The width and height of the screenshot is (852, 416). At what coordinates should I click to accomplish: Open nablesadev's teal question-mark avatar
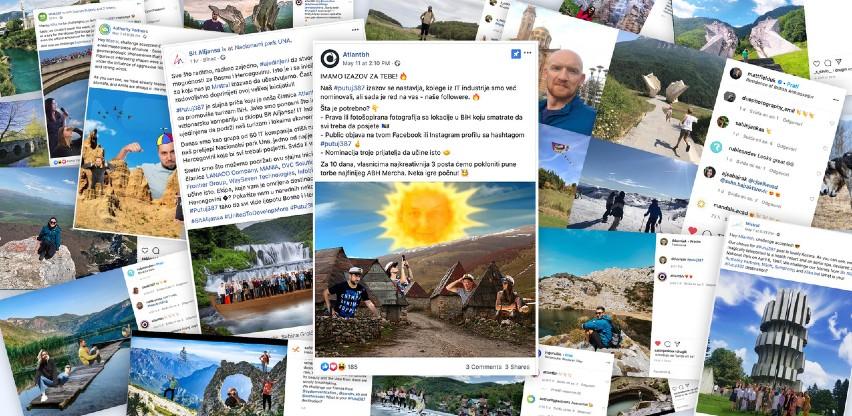coord(716,147)
